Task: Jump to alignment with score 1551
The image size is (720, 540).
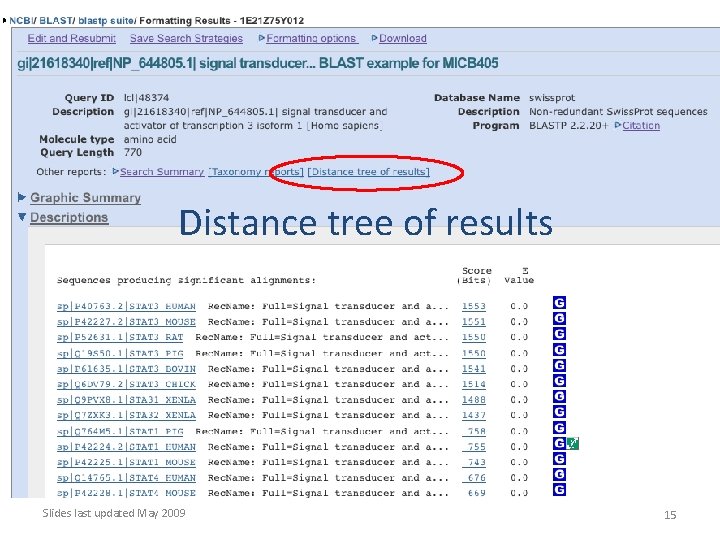Action: point(474,322)
